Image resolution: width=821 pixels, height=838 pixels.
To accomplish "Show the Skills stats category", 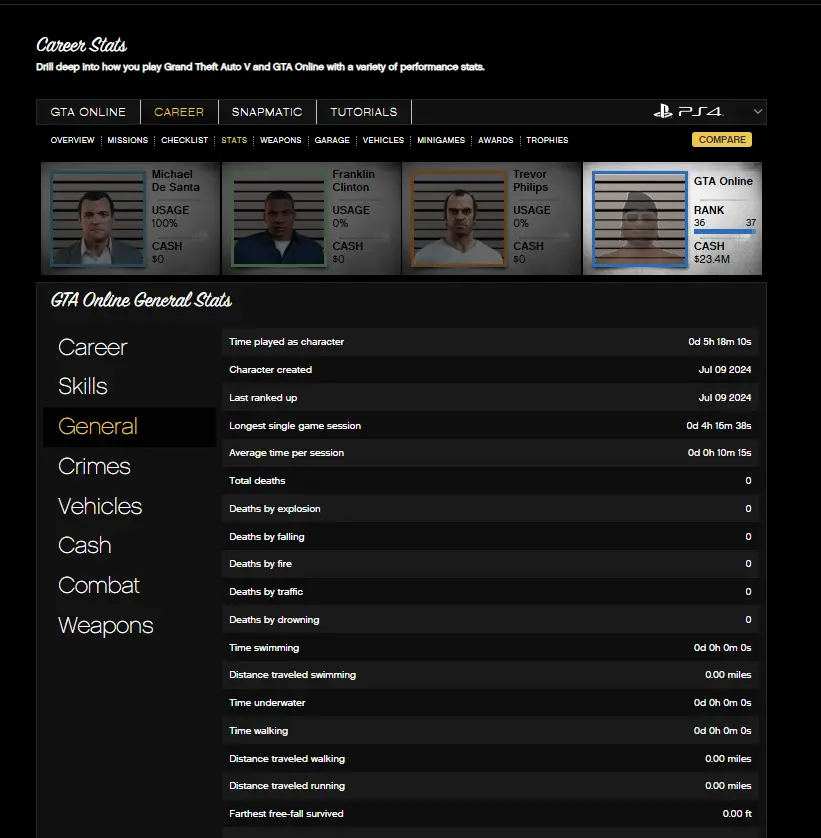I will [x=83, y=387].
